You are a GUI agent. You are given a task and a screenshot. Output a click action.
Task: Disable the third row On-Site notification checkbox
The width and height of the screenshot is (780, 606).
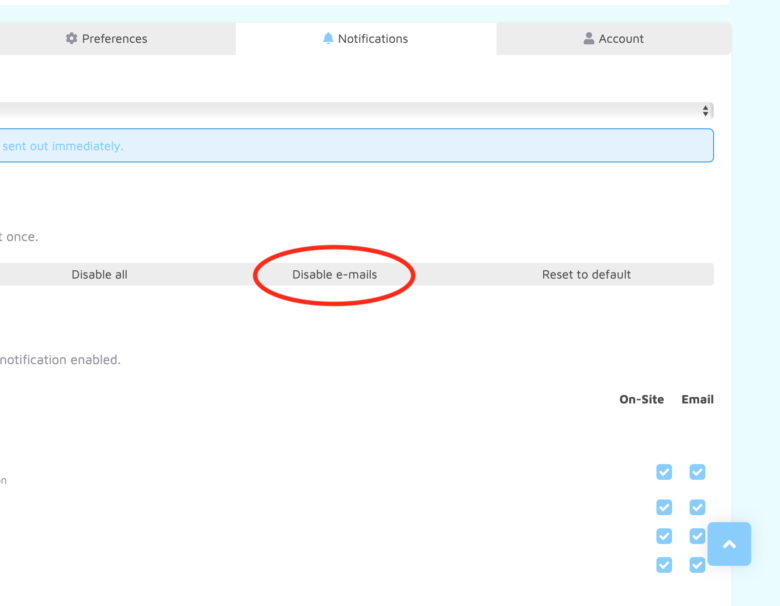coord(664,536)
